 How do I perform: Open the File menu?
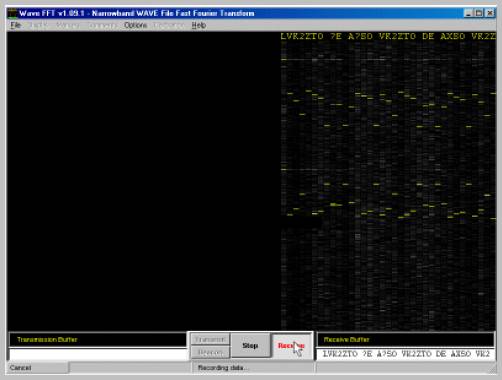[x=15, y=25]
